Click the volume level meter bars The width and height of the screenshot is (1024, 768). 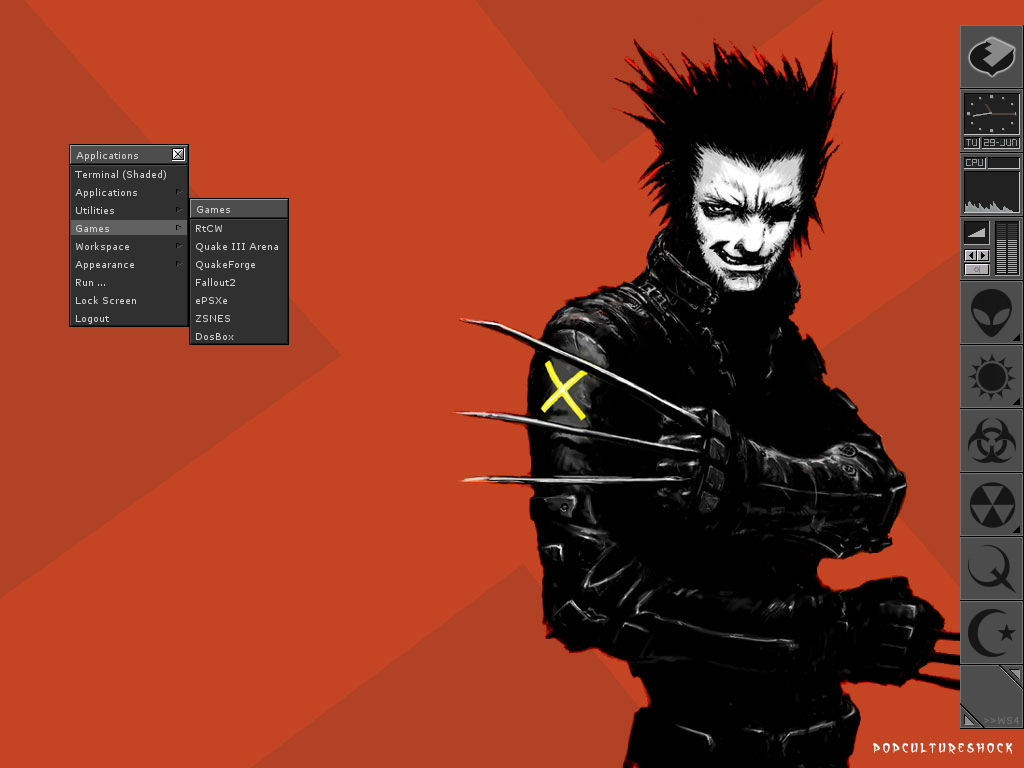pos(1007,248)
